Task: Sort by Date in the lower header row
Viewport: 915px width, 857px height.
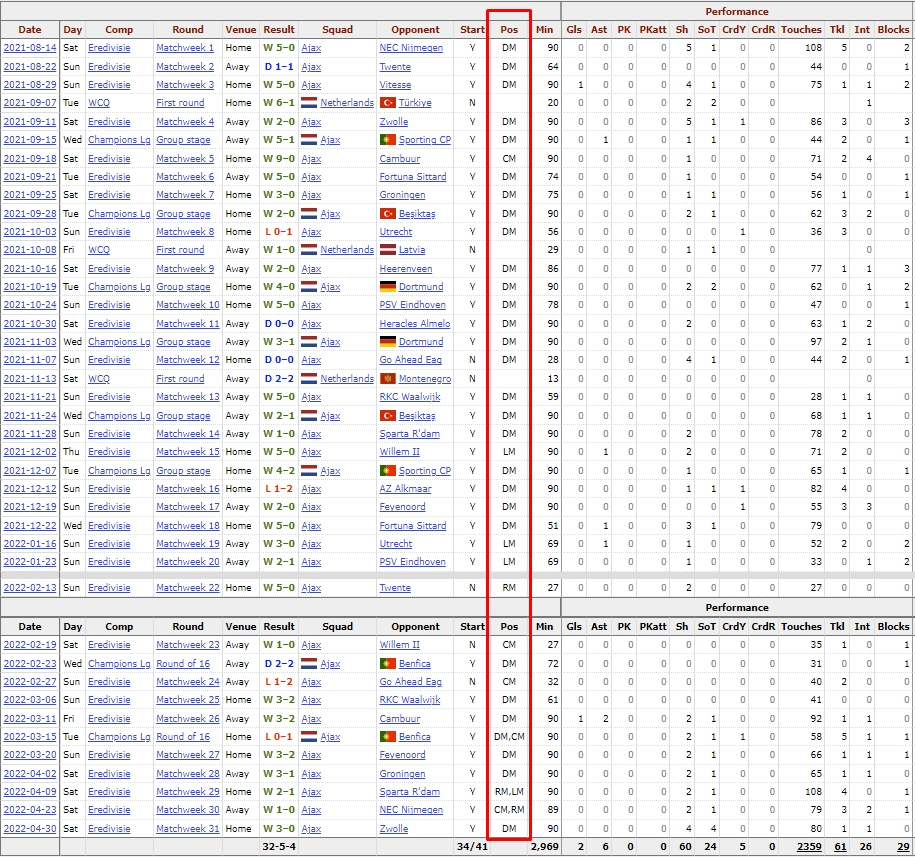Action: pos(30,627)
